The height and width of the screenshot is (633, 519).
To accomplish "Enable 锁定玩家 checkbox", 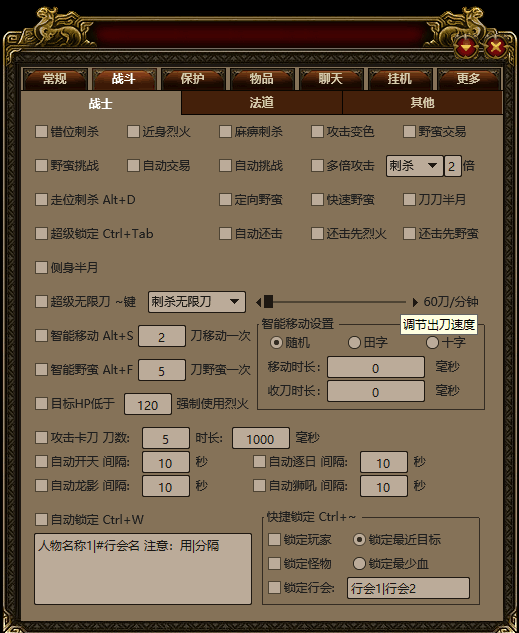I will [x=274, y=539].
